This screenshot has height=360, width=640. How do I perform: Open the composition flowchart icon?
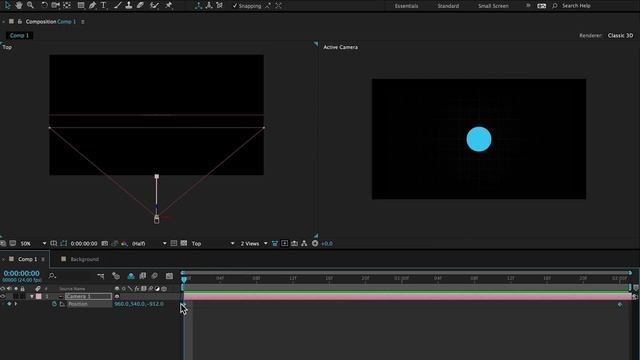[x=304, y=243]
